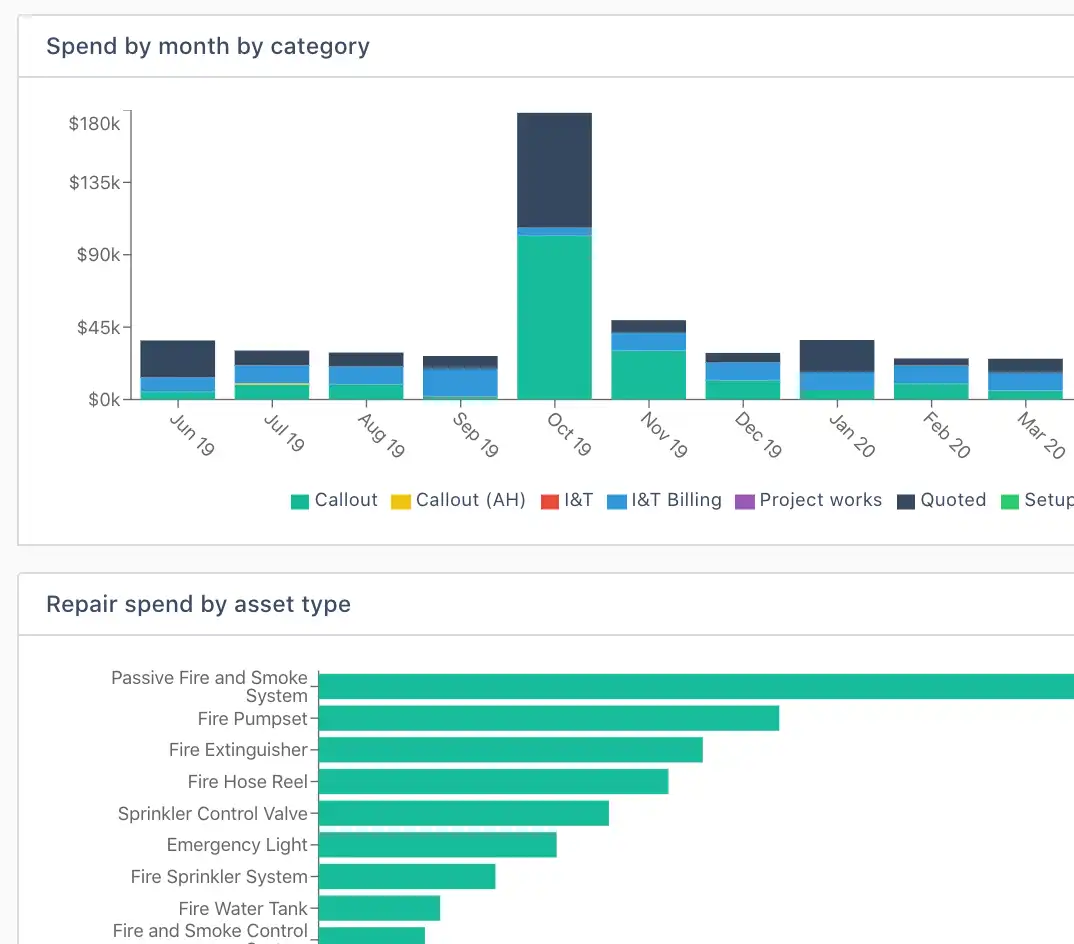Click the Quoted segment of the Oct 19 bar
This screenshot has width=1074, height=944.
(x=554, y=170)
